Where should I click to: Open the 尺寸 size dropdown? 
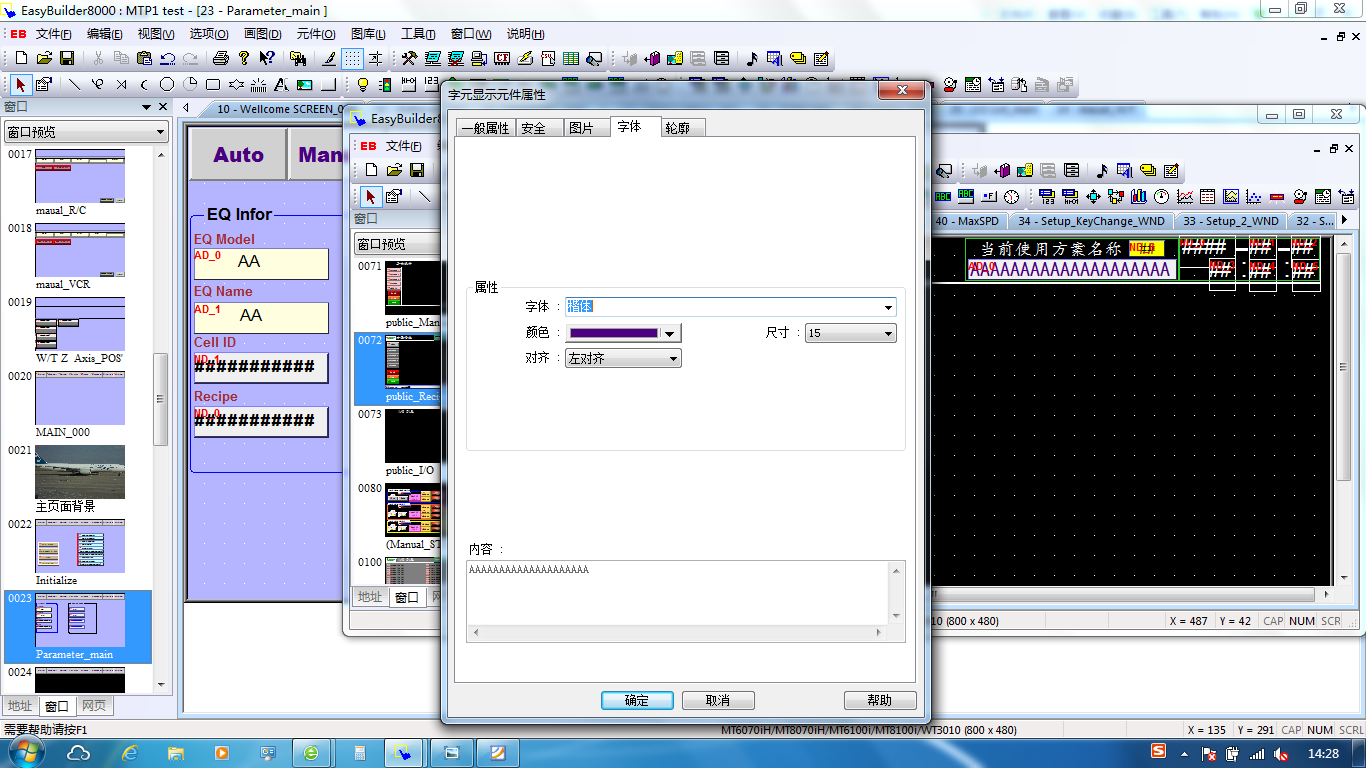[887, 334]
